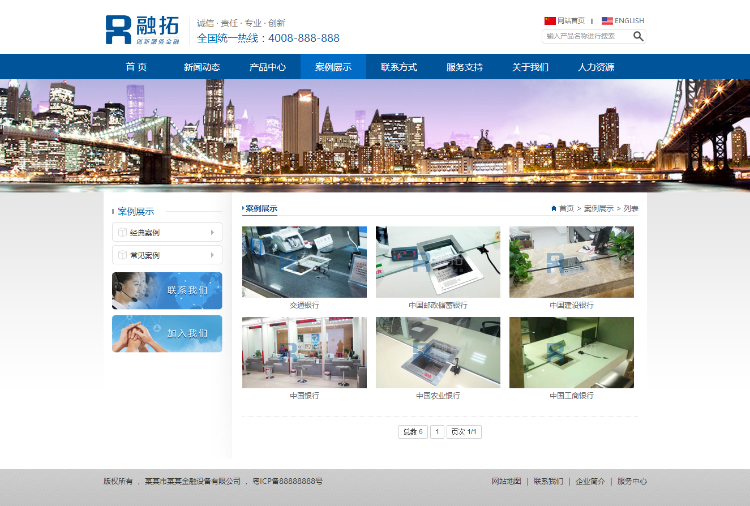
Task: Open the 中国银行 case thumbnail
Action: point(304,352)
